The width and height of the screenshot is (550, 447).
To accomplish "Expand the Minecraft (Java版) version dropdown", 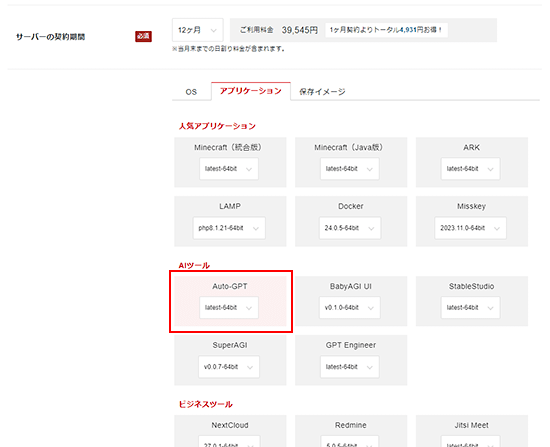I will tap(349, 169).
